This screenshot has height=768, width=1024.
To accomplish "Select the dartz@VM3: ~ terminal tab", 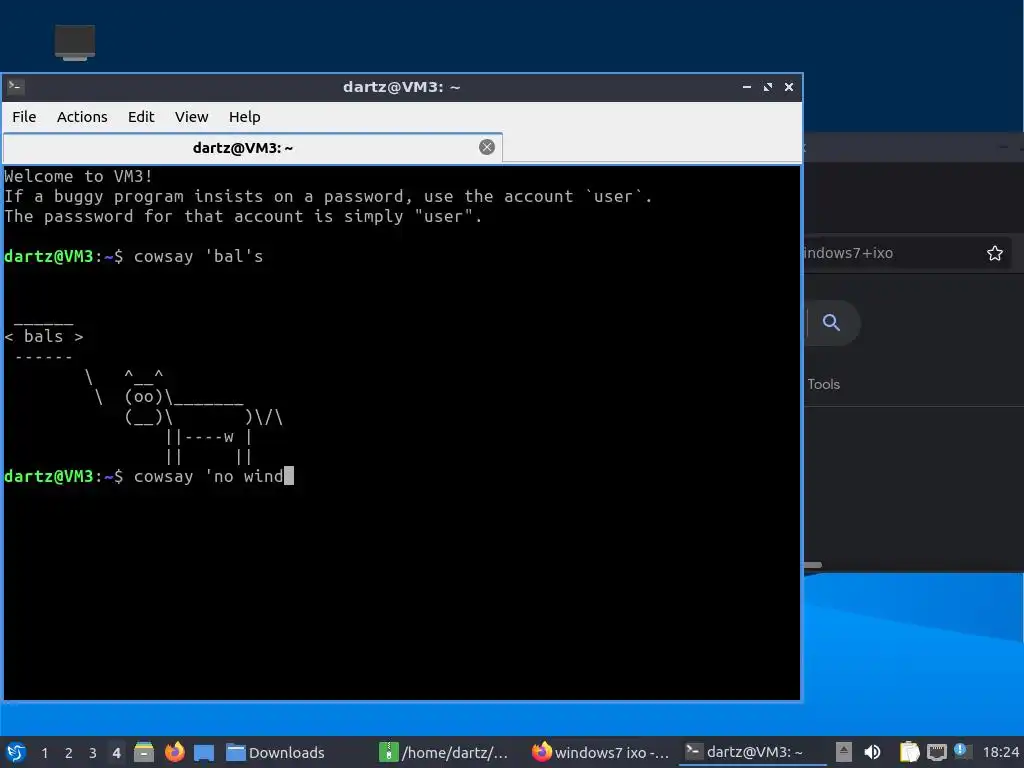I will 253,148.
